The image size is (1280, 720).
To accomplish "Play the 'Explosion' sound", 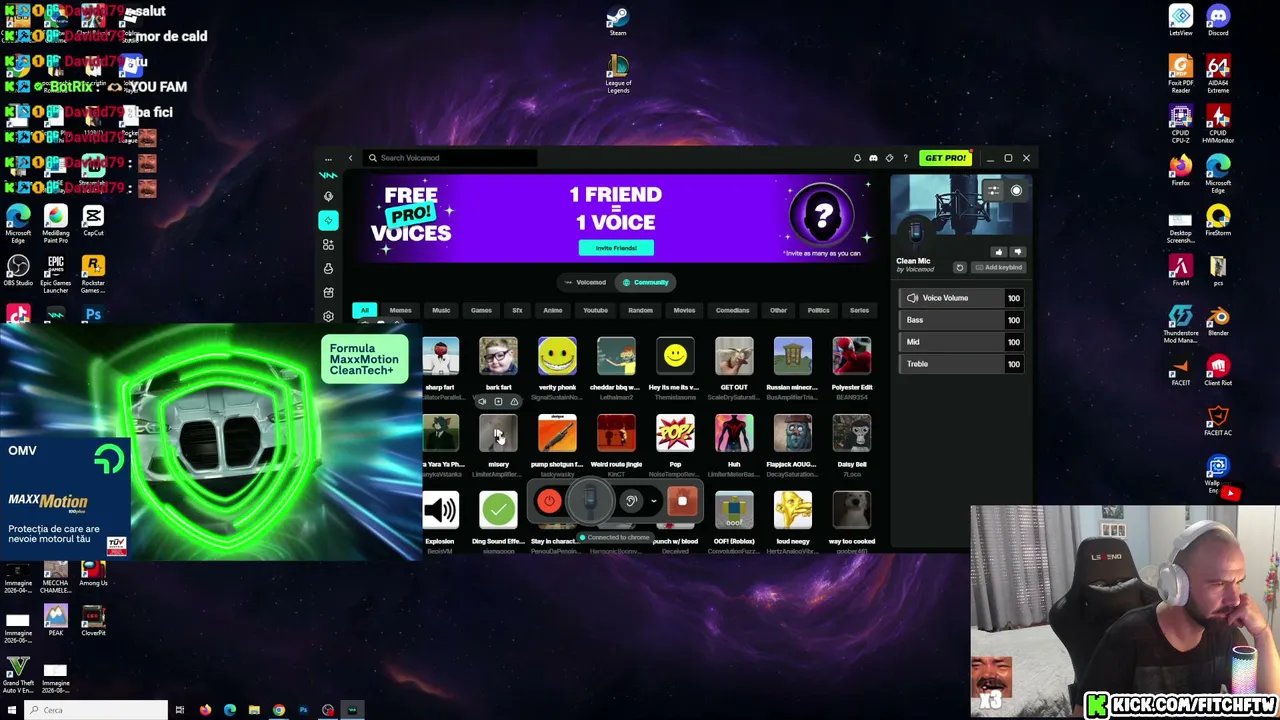I will tap(440, 511).
